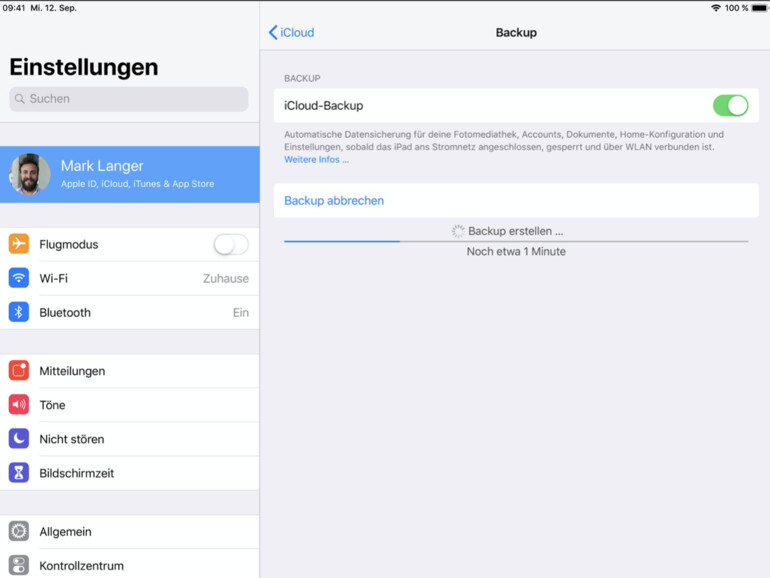This screenshot has width=770, height=578.
Task: Tap the BACKUP section header
Action: coord(302,79)
